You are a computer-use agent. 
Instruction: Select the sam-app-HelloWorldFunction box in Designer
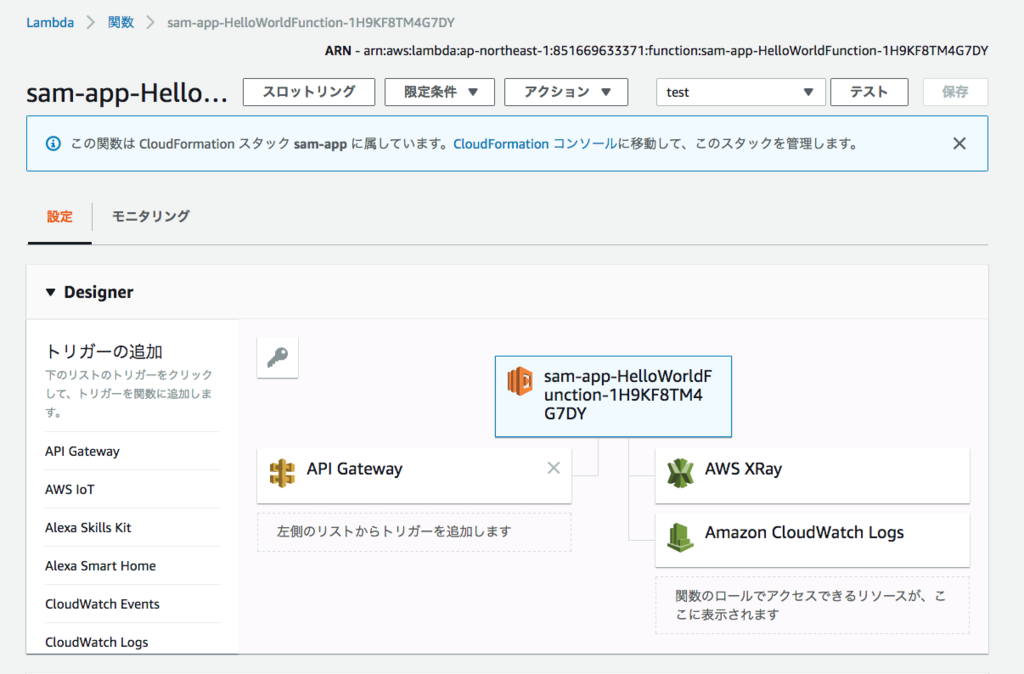coord(613,396)
